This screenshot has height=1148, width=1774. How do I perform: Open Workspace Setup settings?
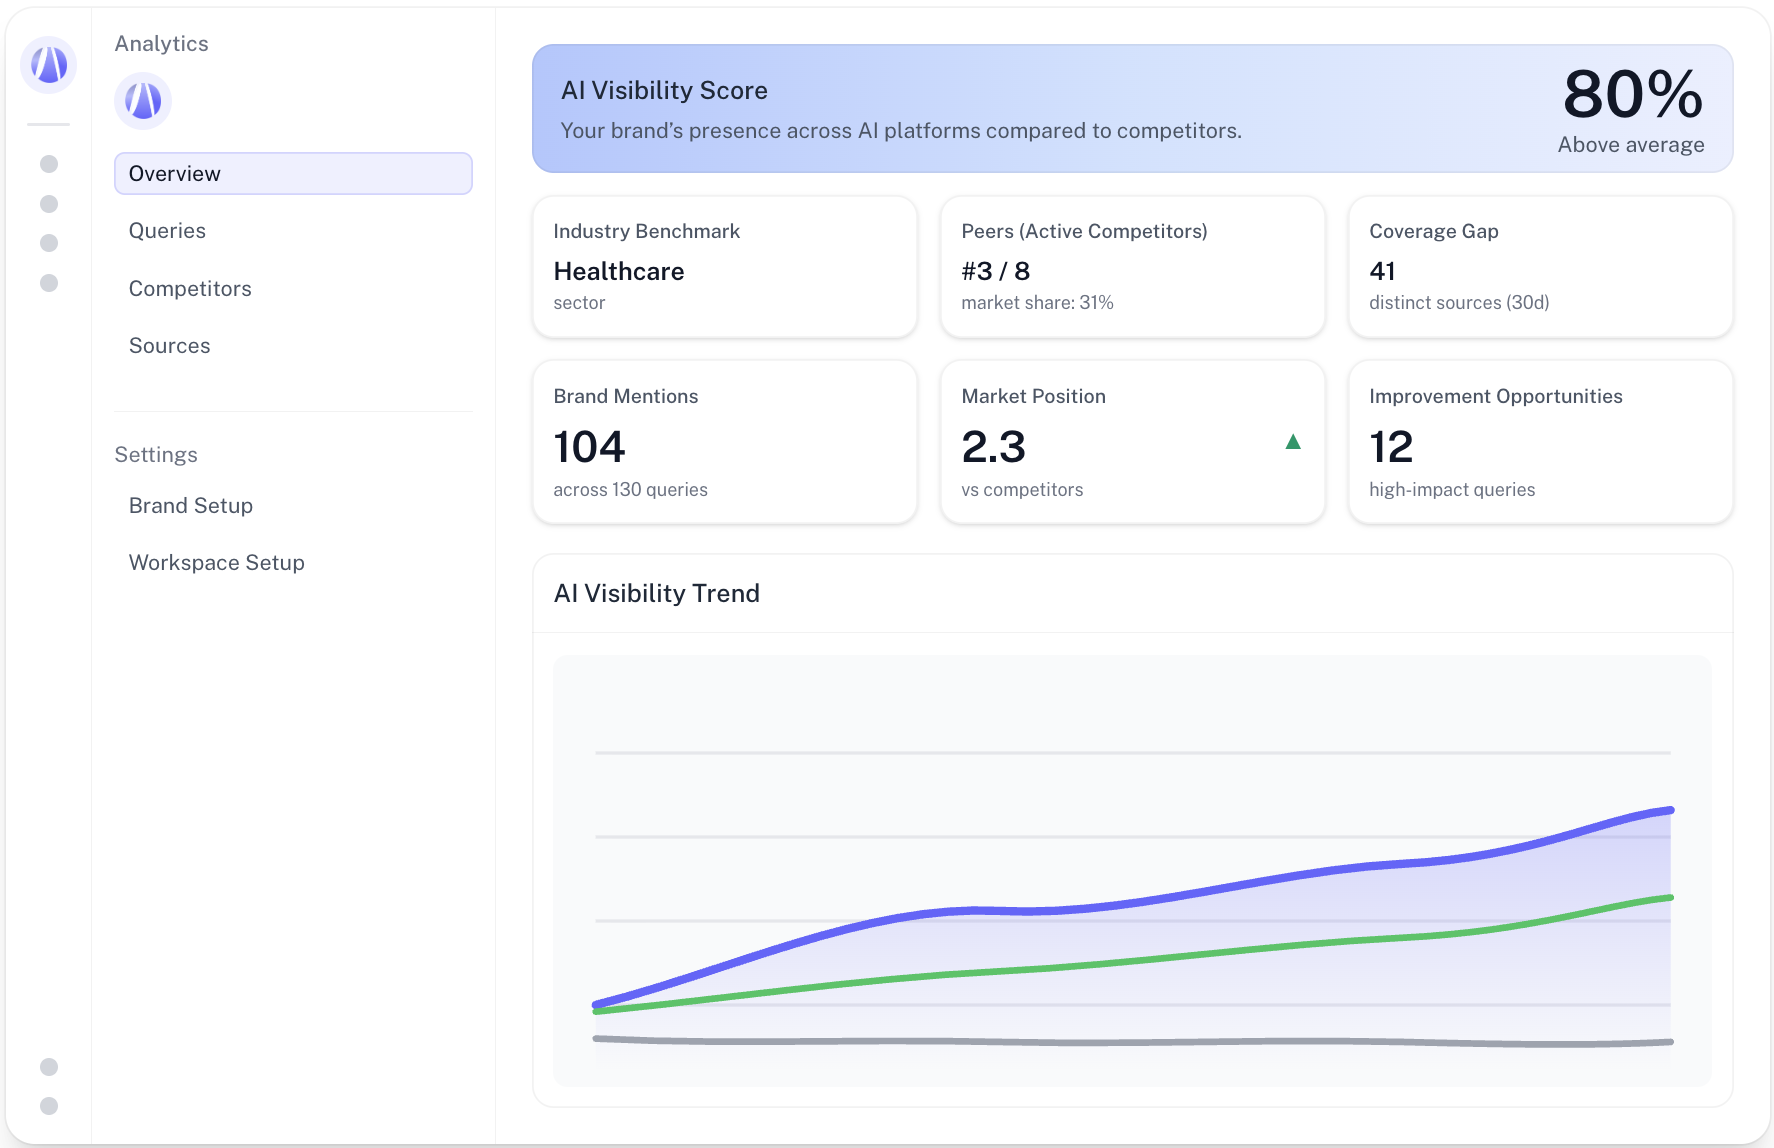[216, 563]
